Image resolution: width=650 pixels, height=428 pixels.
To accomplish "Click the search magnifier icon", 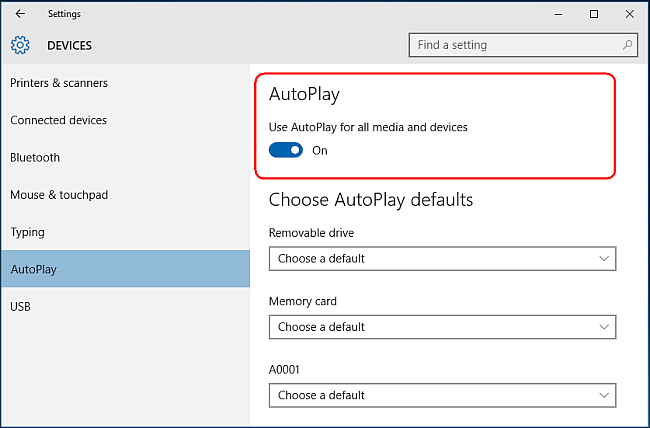I will (x=627, y=45).
